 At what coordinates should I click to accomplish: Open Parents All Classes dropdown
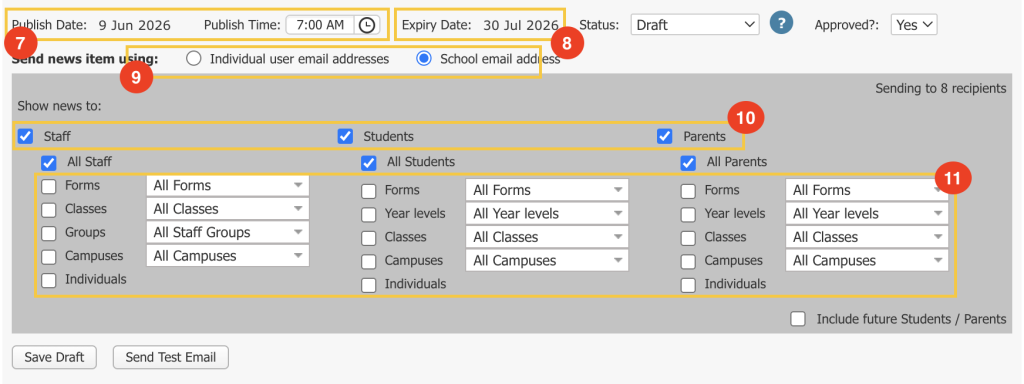pos(867,238)
